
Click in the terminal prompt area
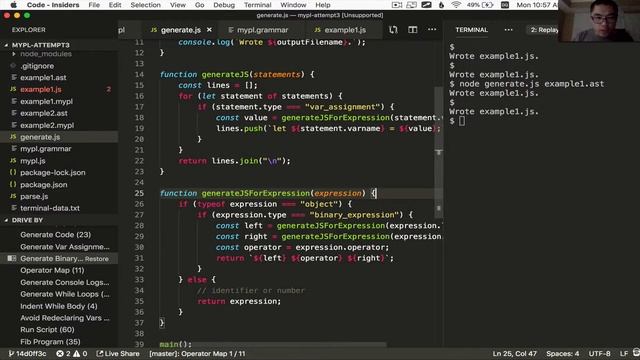(x=462, y=121)
